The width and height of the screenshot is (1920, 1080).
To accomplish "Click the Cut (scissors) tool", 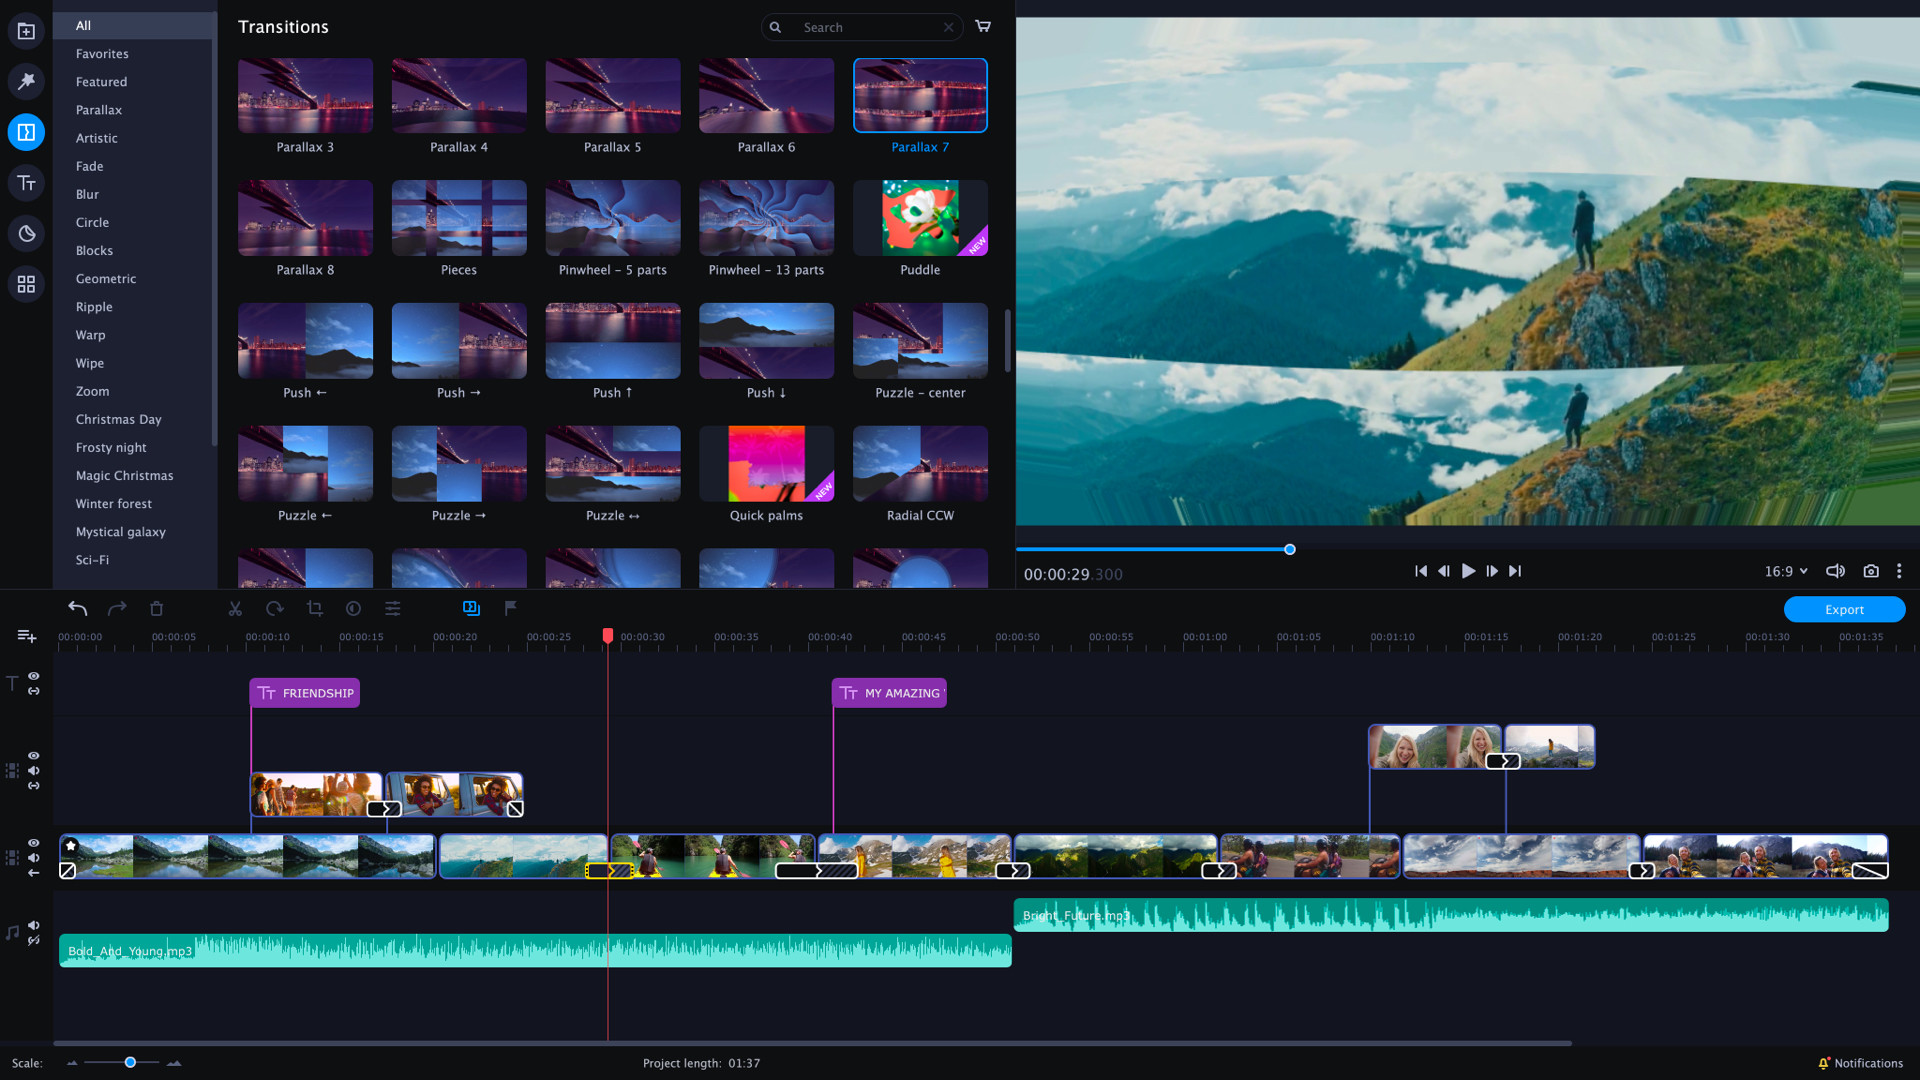I will 235,608.
